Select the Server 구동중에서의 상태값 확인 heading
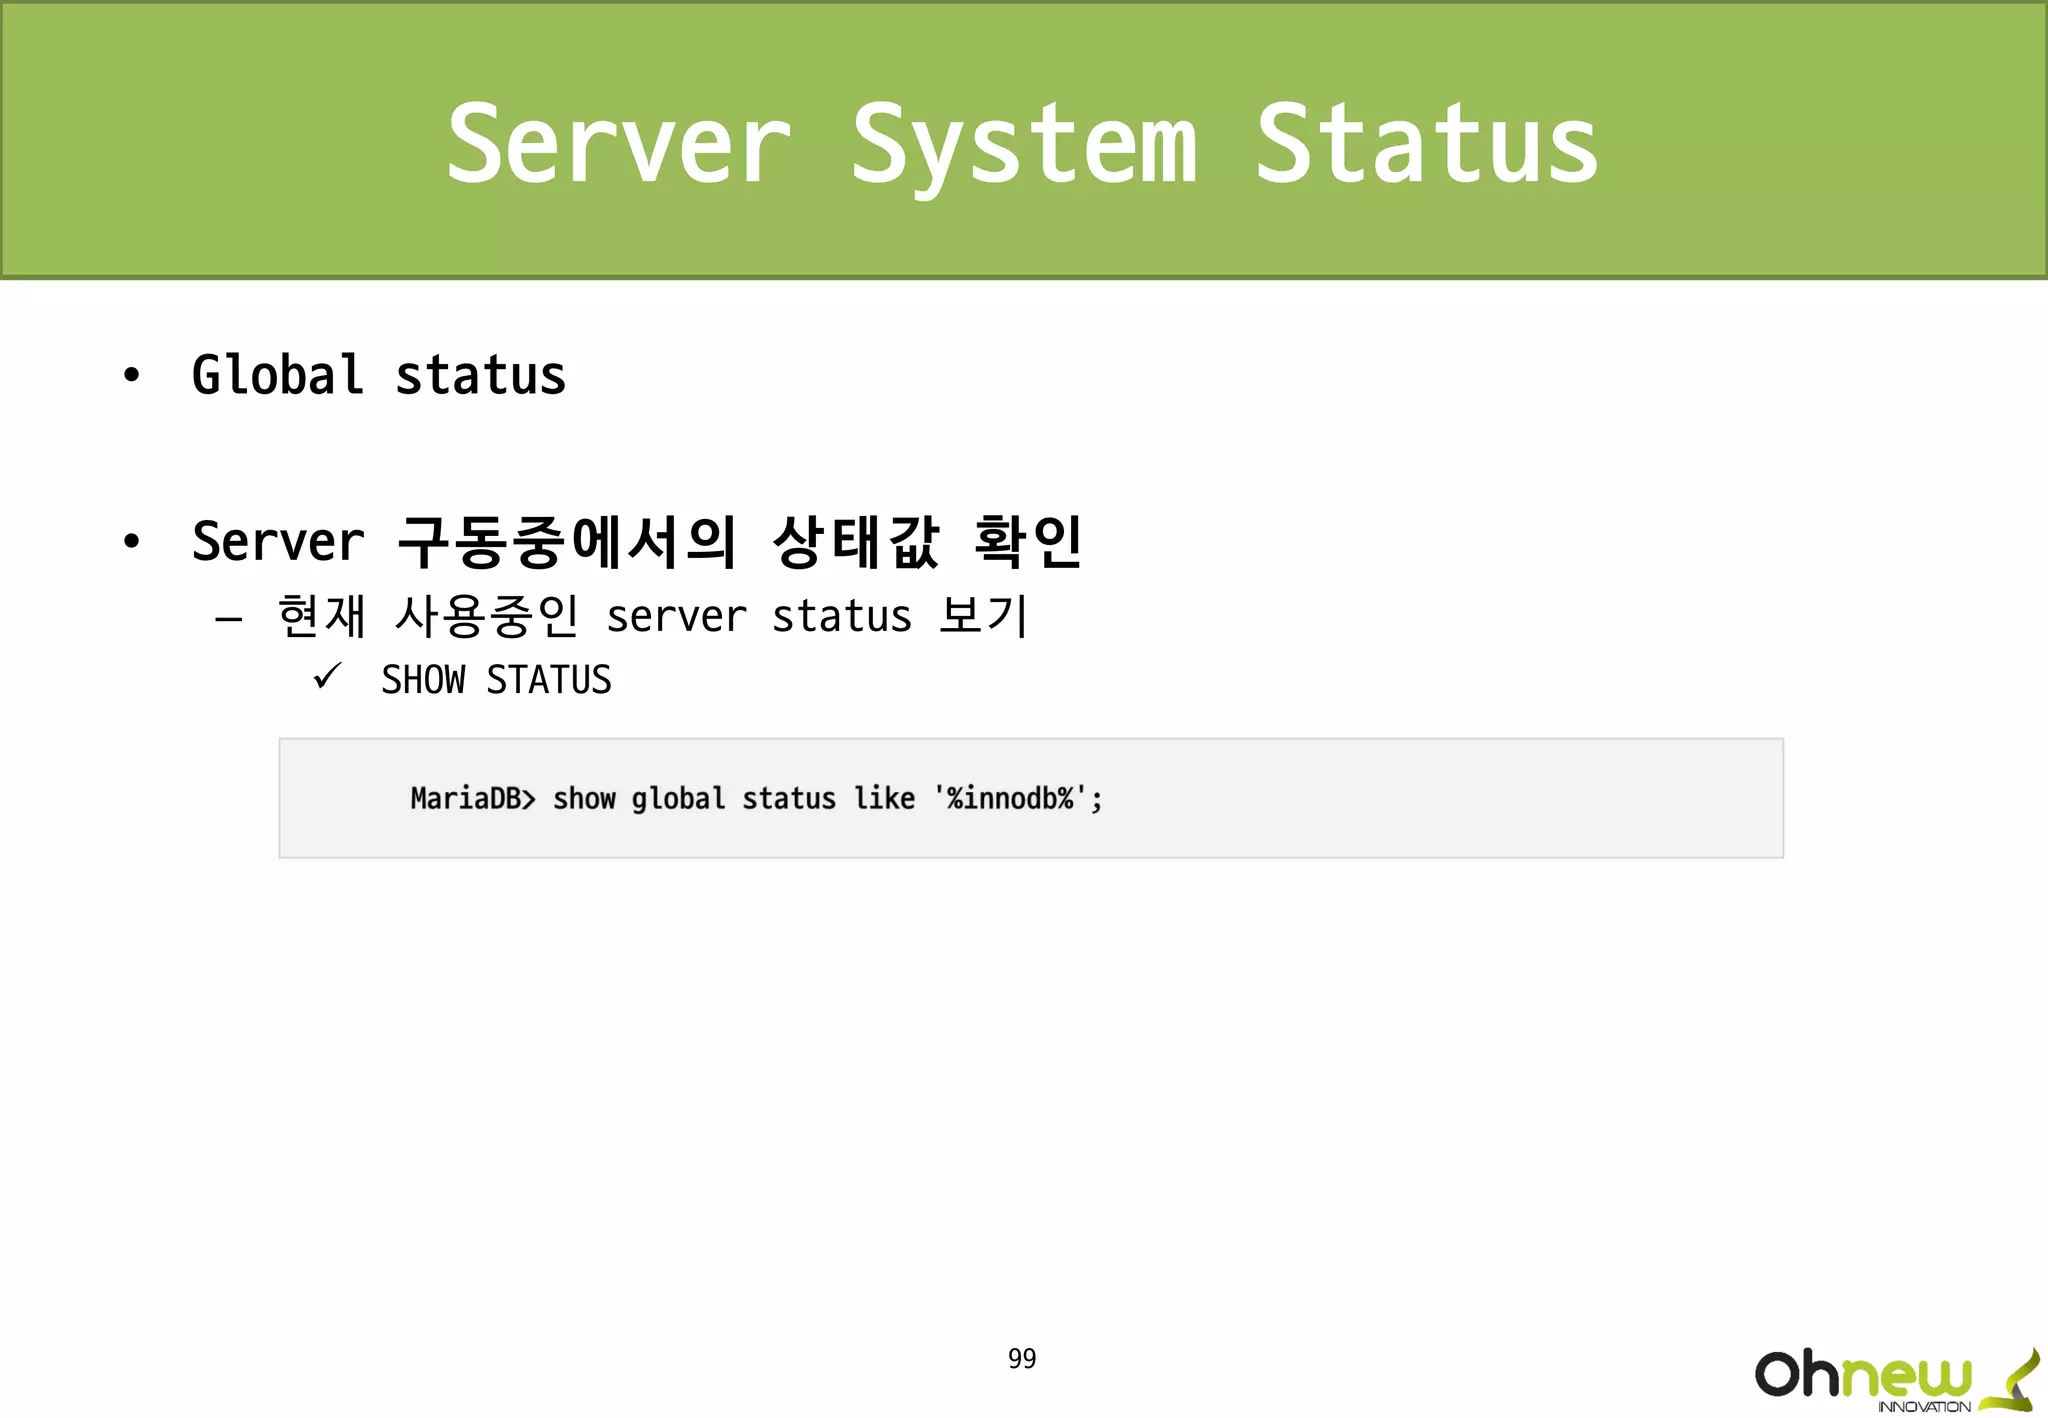The height and width of the screenshot is (1418, 2048). point(636,542)
